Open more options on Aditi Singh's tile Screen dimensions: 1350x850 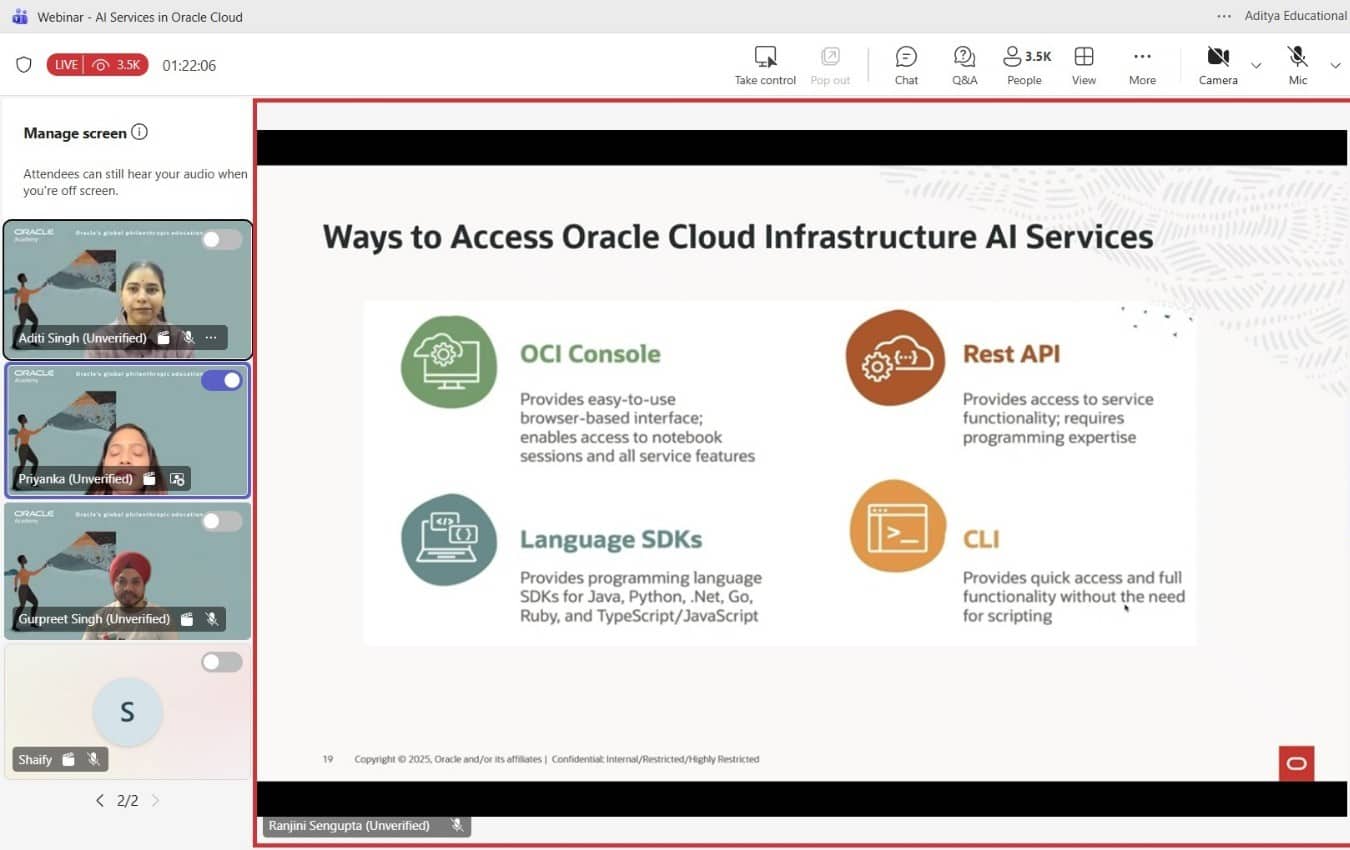211,338
